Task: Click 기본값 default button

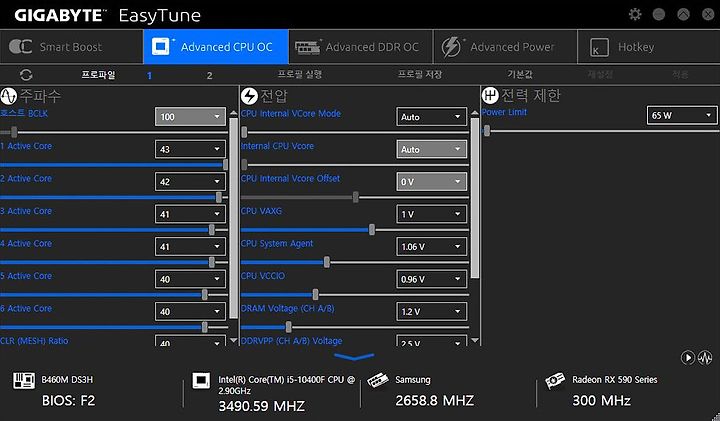Action: coord(520,74)
